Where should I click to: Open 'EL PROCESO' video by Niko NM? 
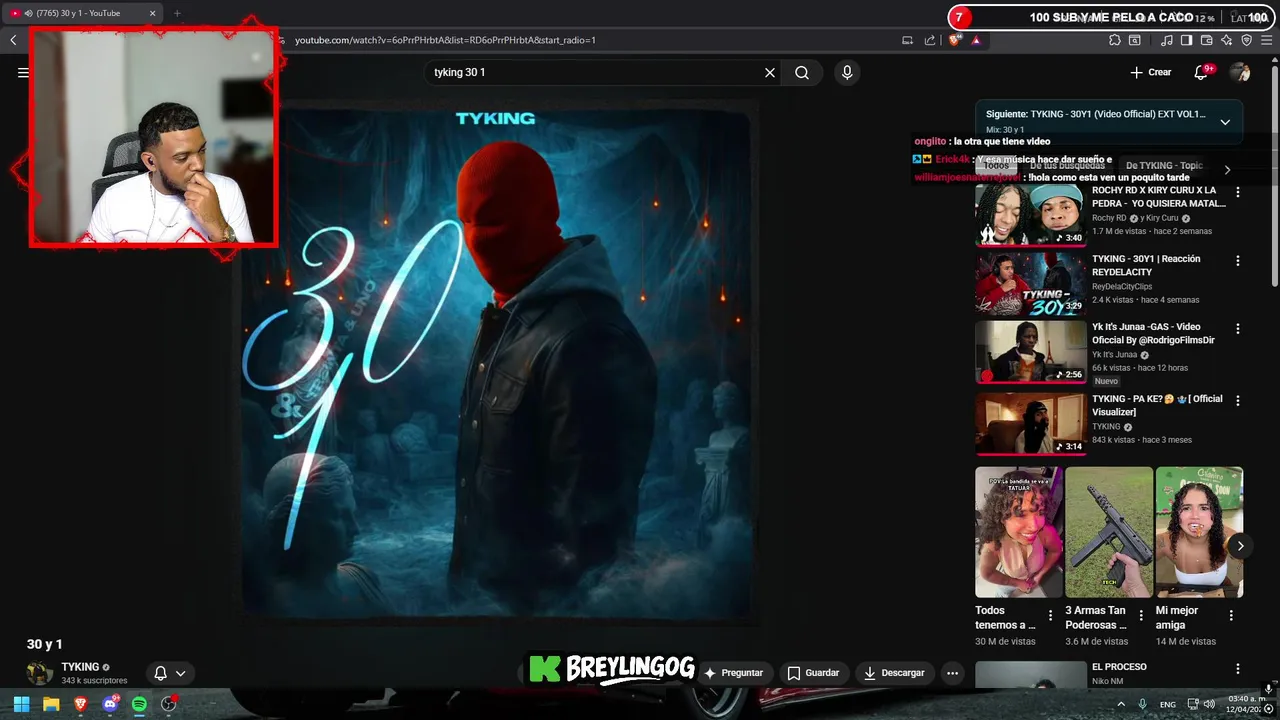pyautogui.click(x=1119, y=667)
